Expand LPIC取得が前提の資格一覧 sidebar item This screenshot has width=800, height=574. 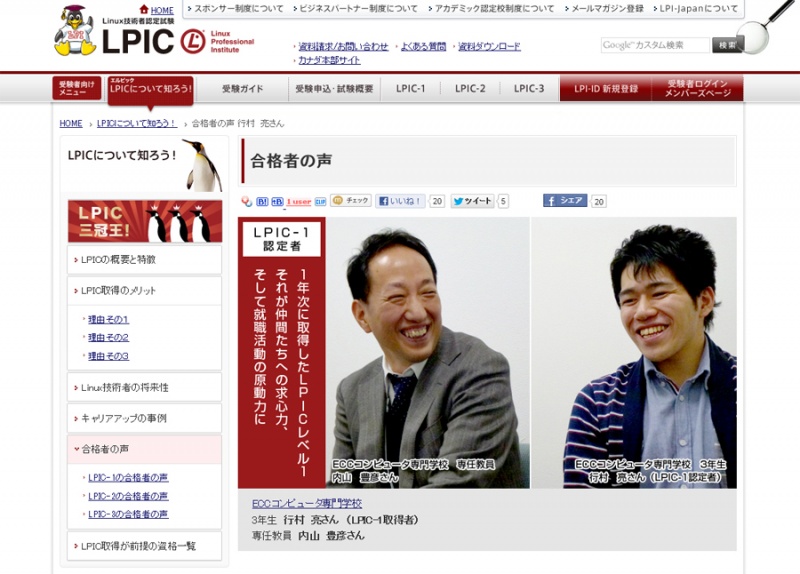(144, 546)
